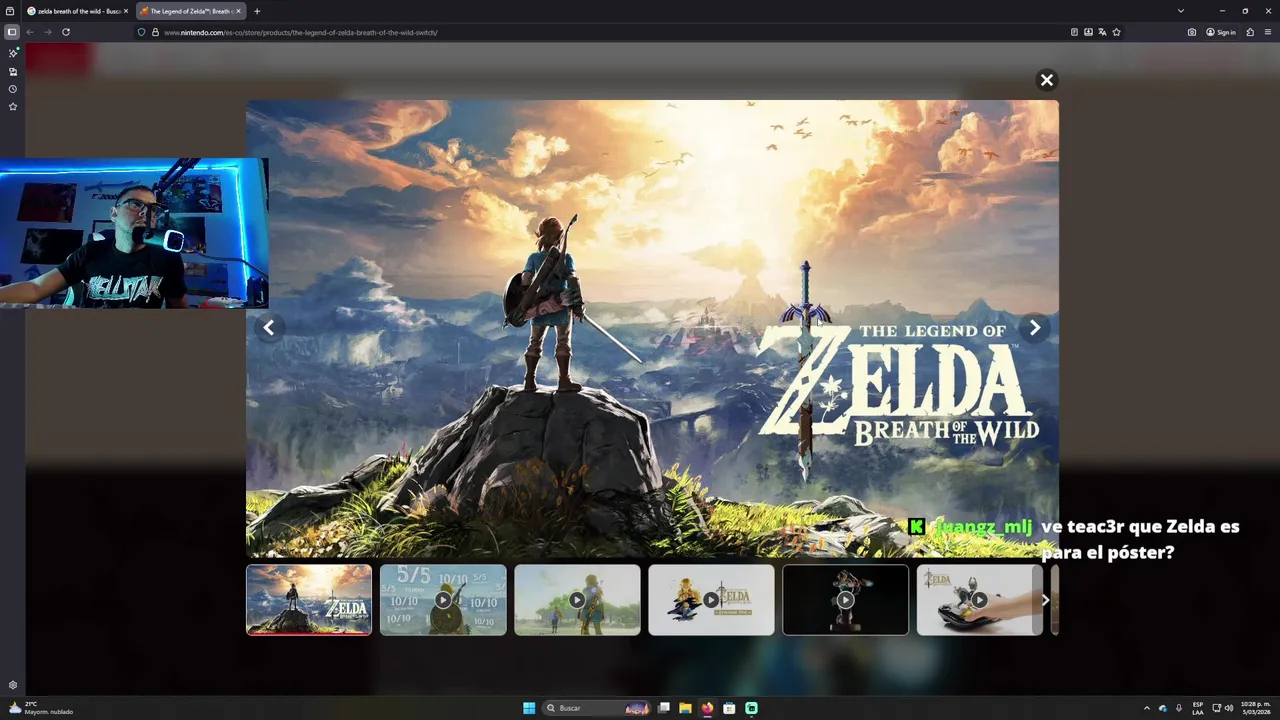The width and height of the screenshot is (1280, 720).
Task: Toggle the browser sidebar panel
Action: 12,32
